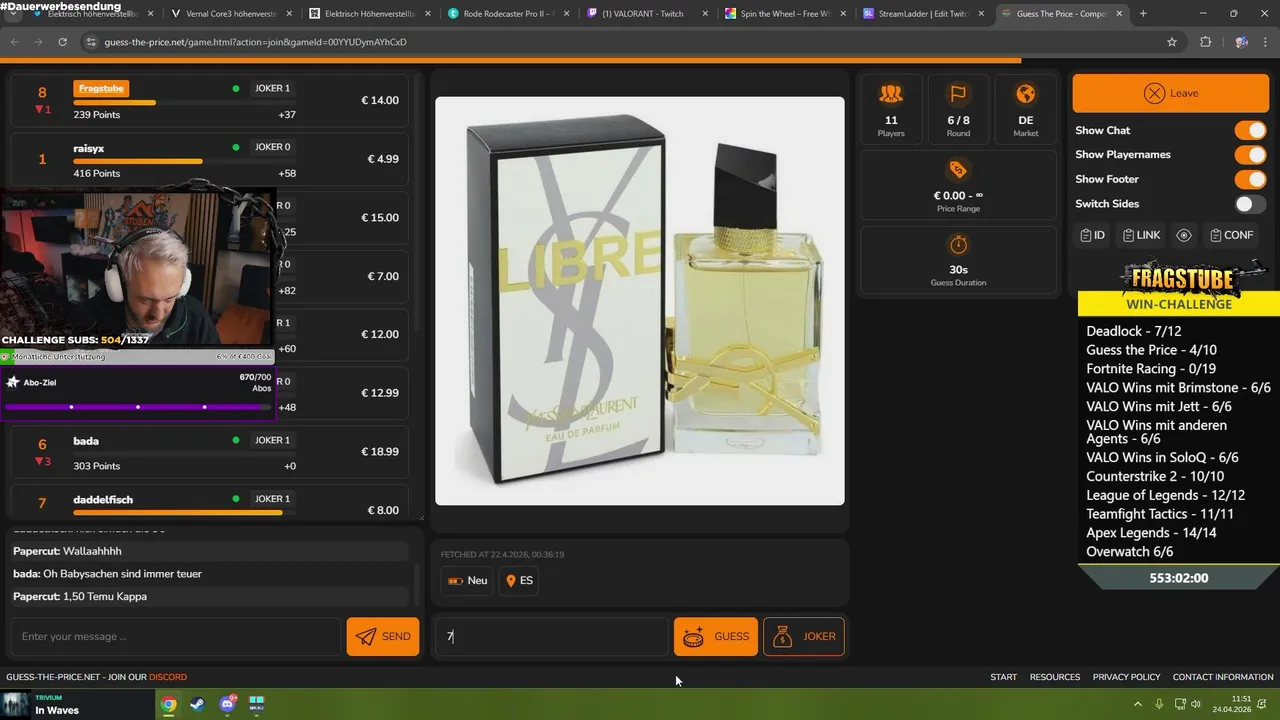Viewport: 1280px width, 720px height.
Task: Switch to the VALORANT - Twitch tab
Action: (645, 14)
